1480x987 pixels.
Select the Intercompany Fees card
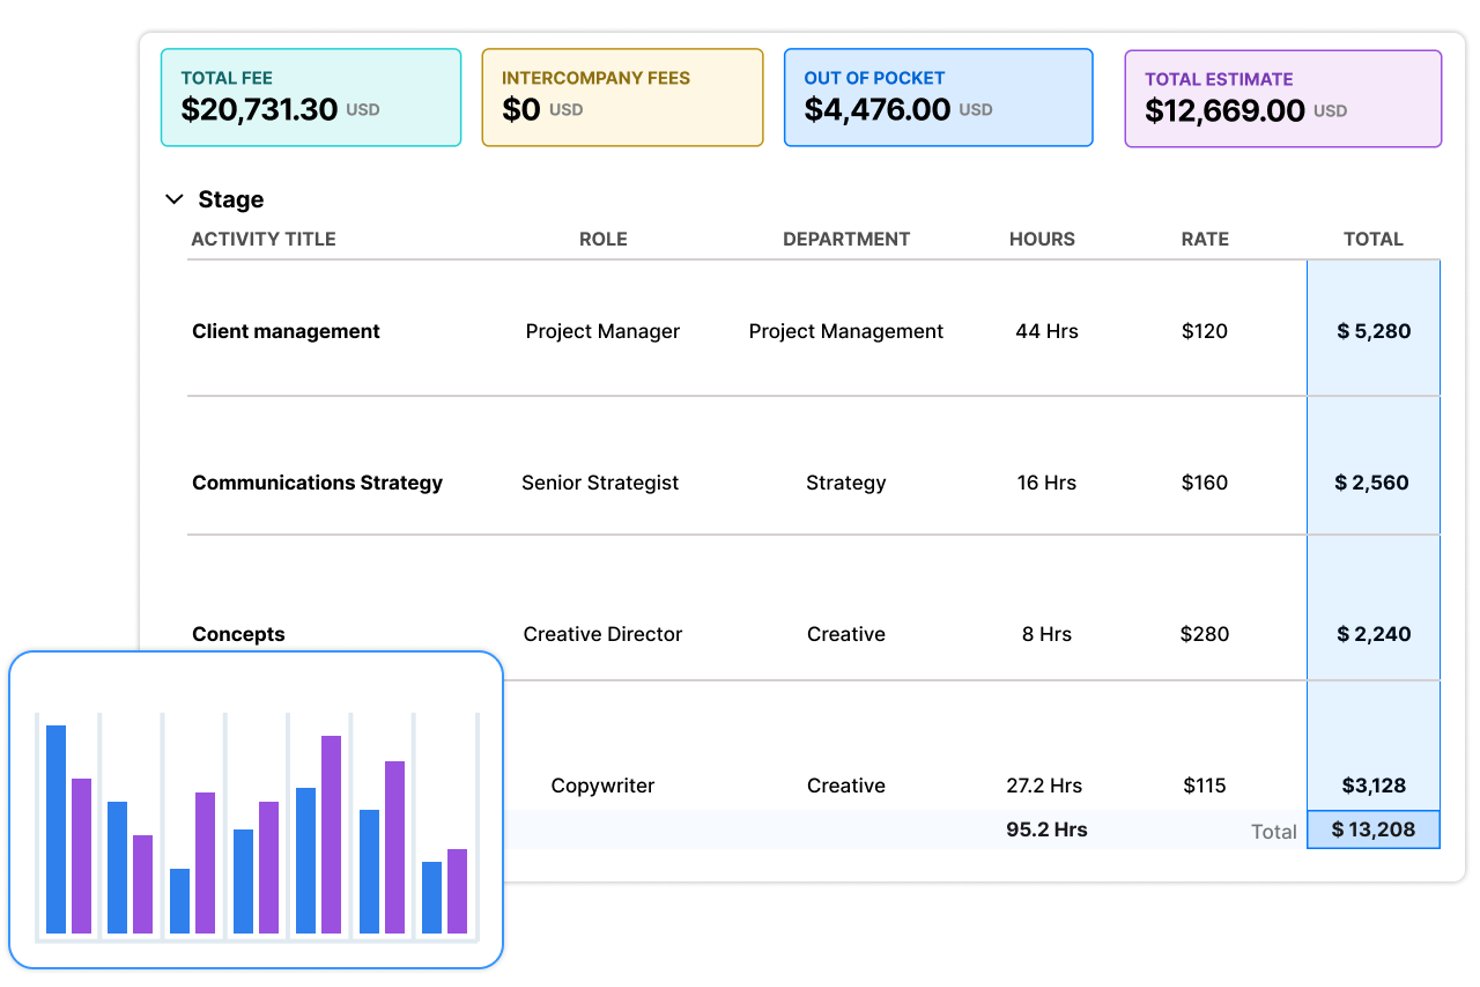click(622, 97)
